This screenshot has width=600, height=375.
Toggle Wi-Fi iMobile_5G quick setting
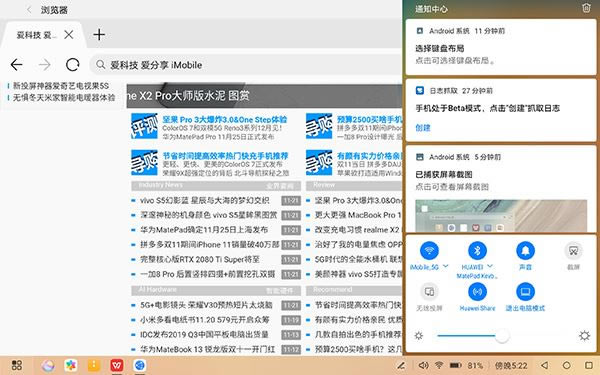(x=429, y=251)
